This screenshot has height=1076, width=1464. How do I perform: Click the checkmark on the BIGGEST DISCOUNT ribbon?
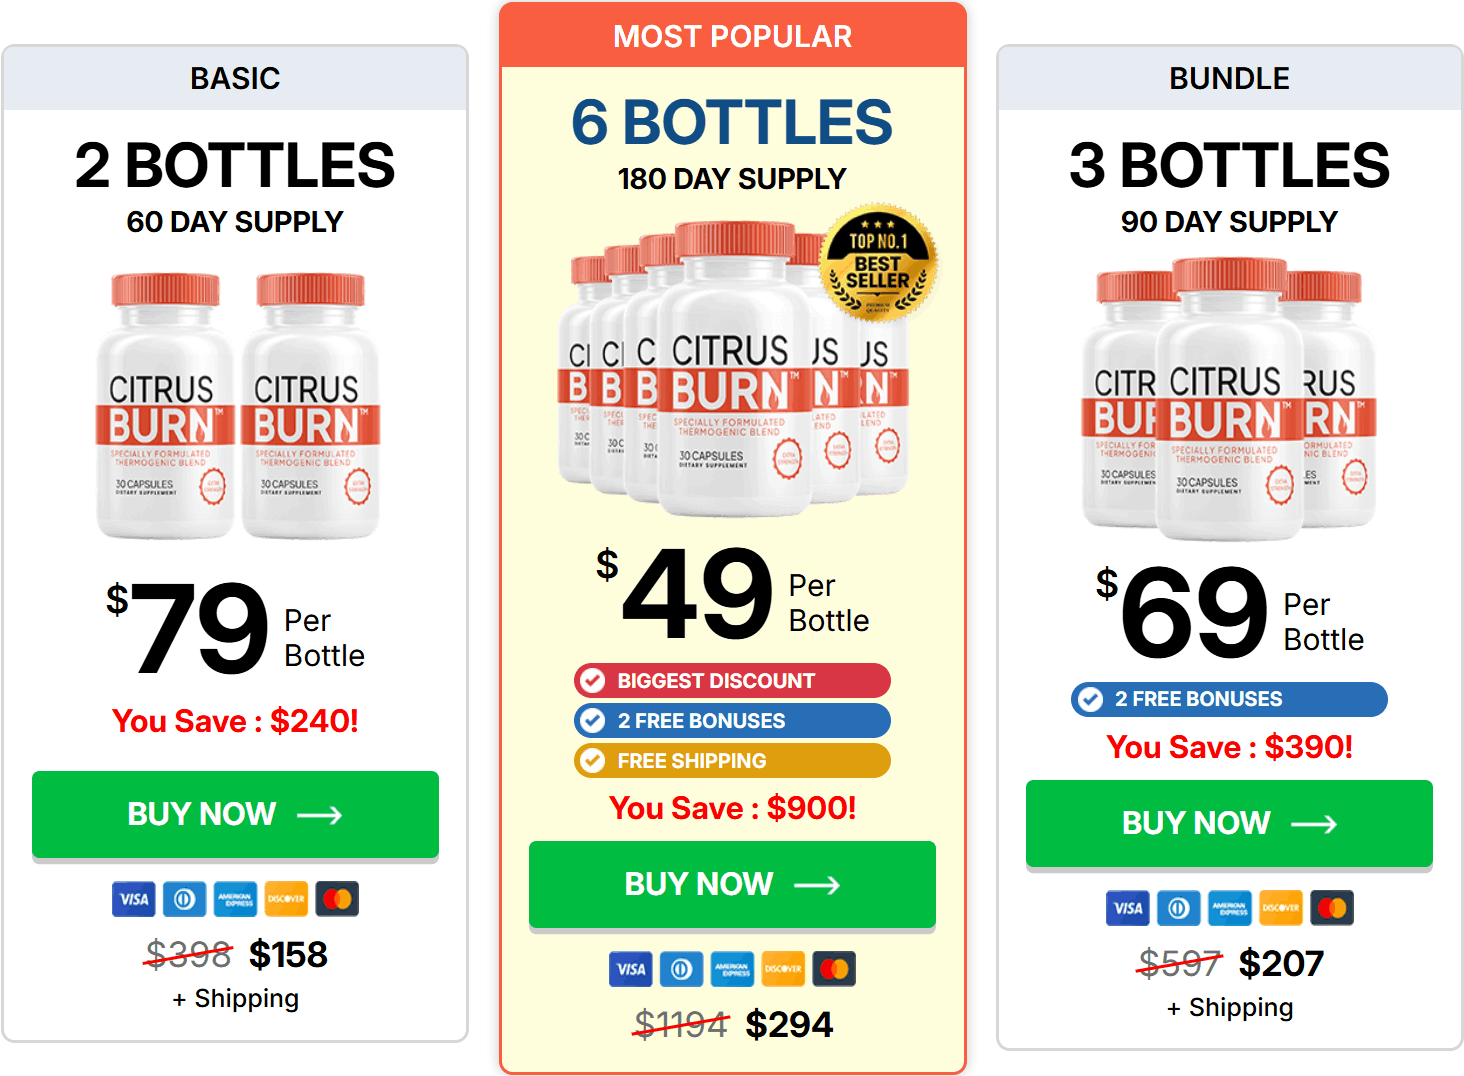point(594,681)
